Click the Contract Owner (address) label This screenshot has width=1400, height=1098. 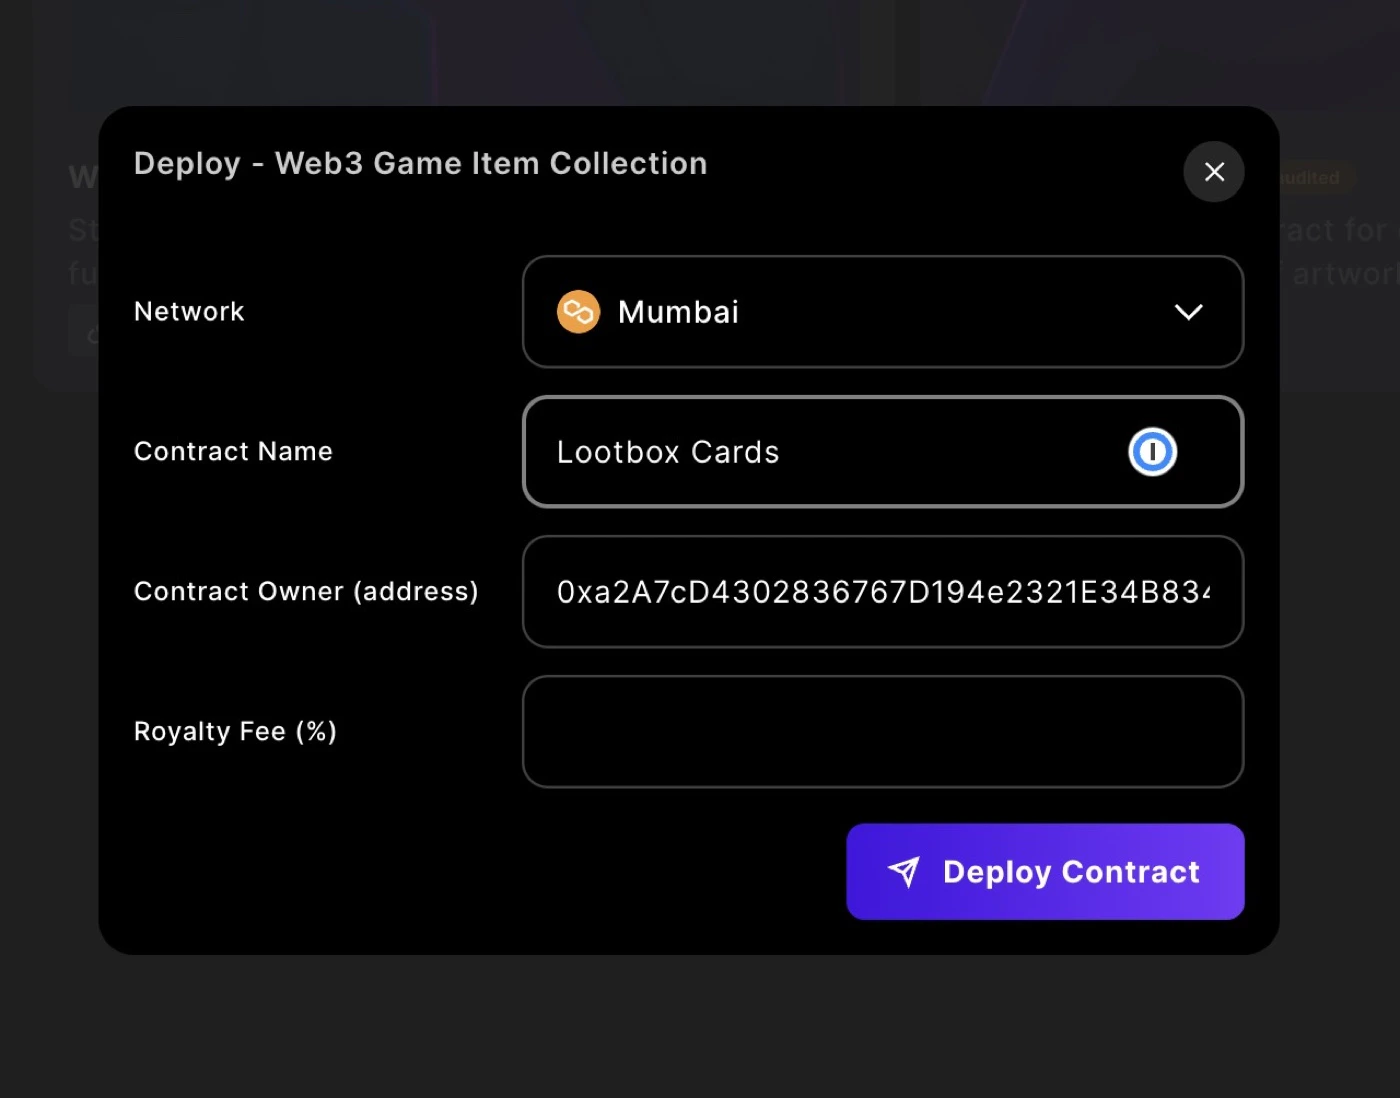[x=306, y=591]
